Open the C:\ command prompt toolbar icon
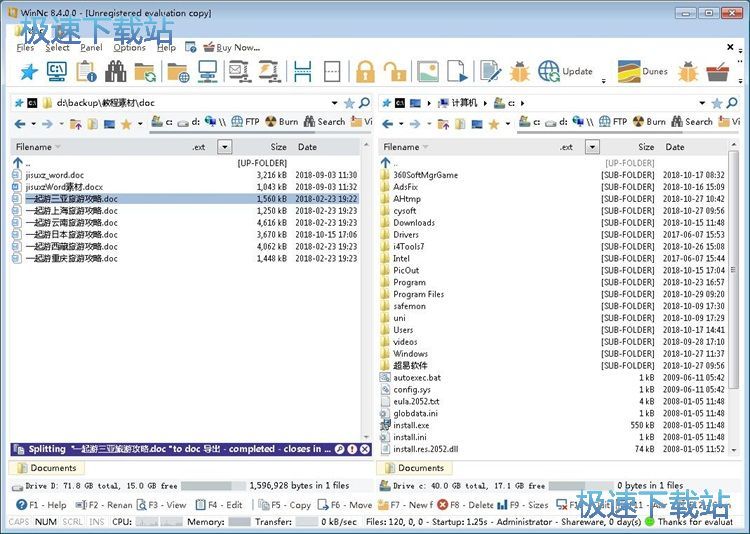 [57, 71]
